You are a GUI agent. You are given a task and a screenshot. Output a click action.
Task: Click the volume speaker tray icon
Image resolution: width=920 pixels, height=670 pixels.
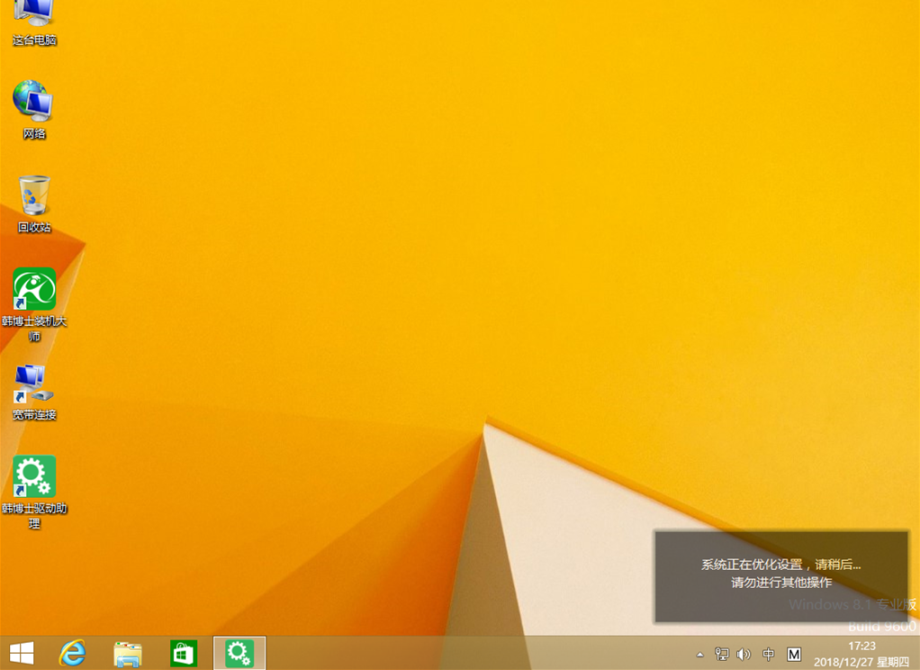point(744,655)
